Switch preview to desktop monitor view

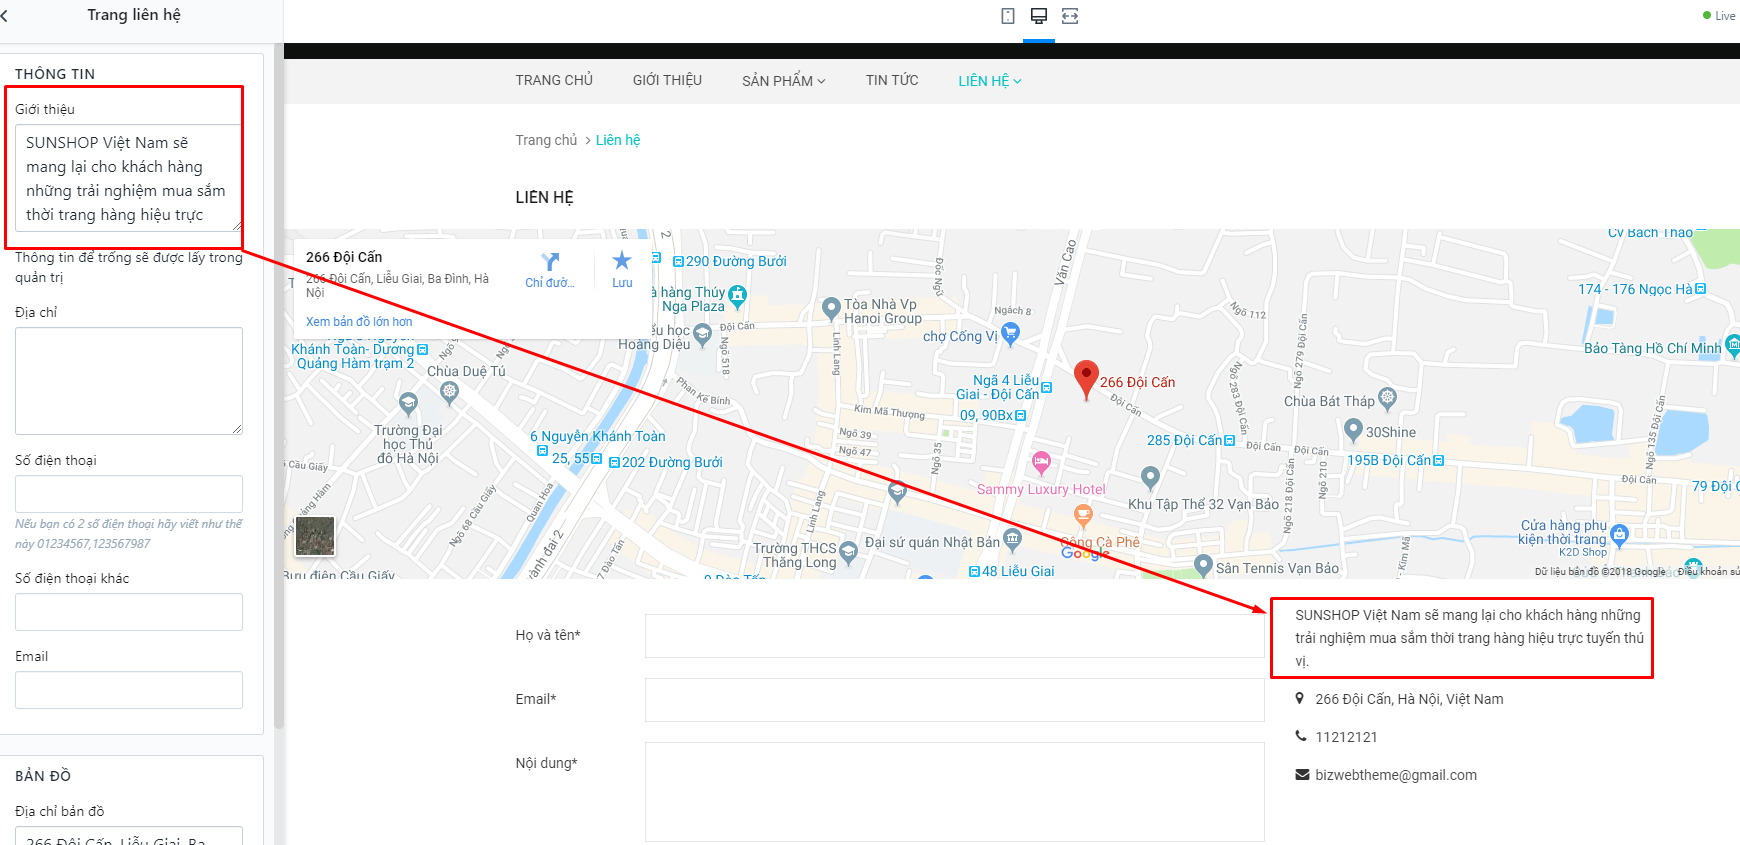click(1039, 16)
